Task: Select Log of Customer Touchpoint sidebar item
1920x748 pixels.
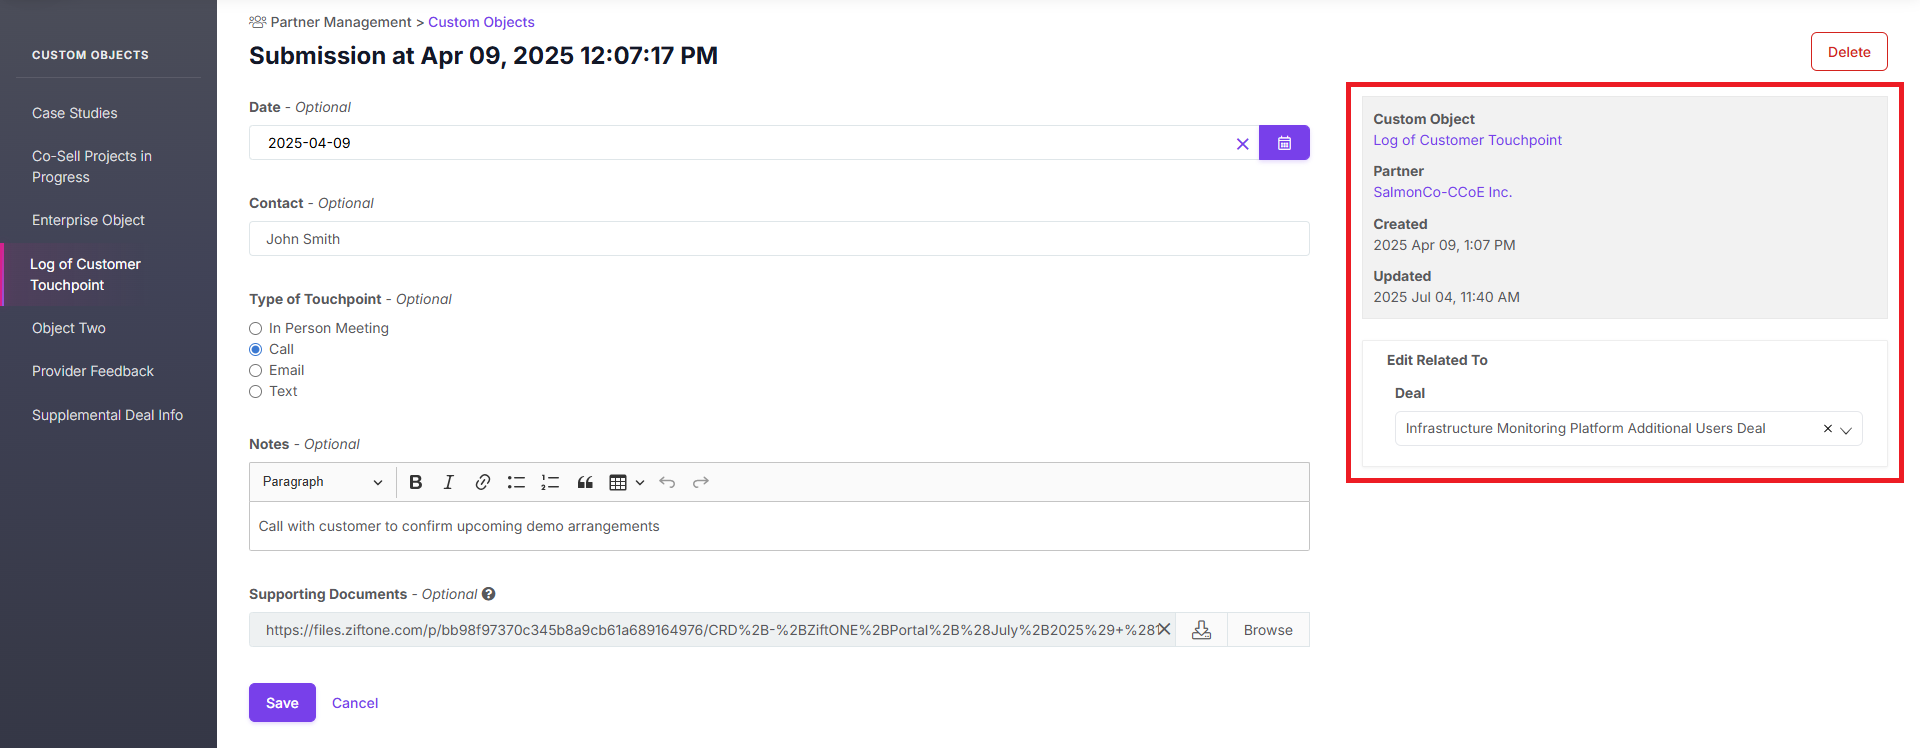Action: point(86,274)
